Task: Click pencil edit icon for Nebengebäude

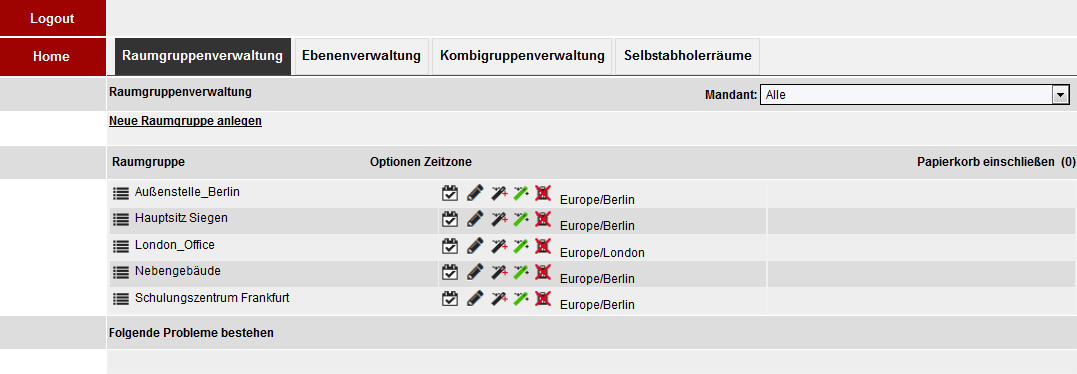Action: (x=475, y=272)
